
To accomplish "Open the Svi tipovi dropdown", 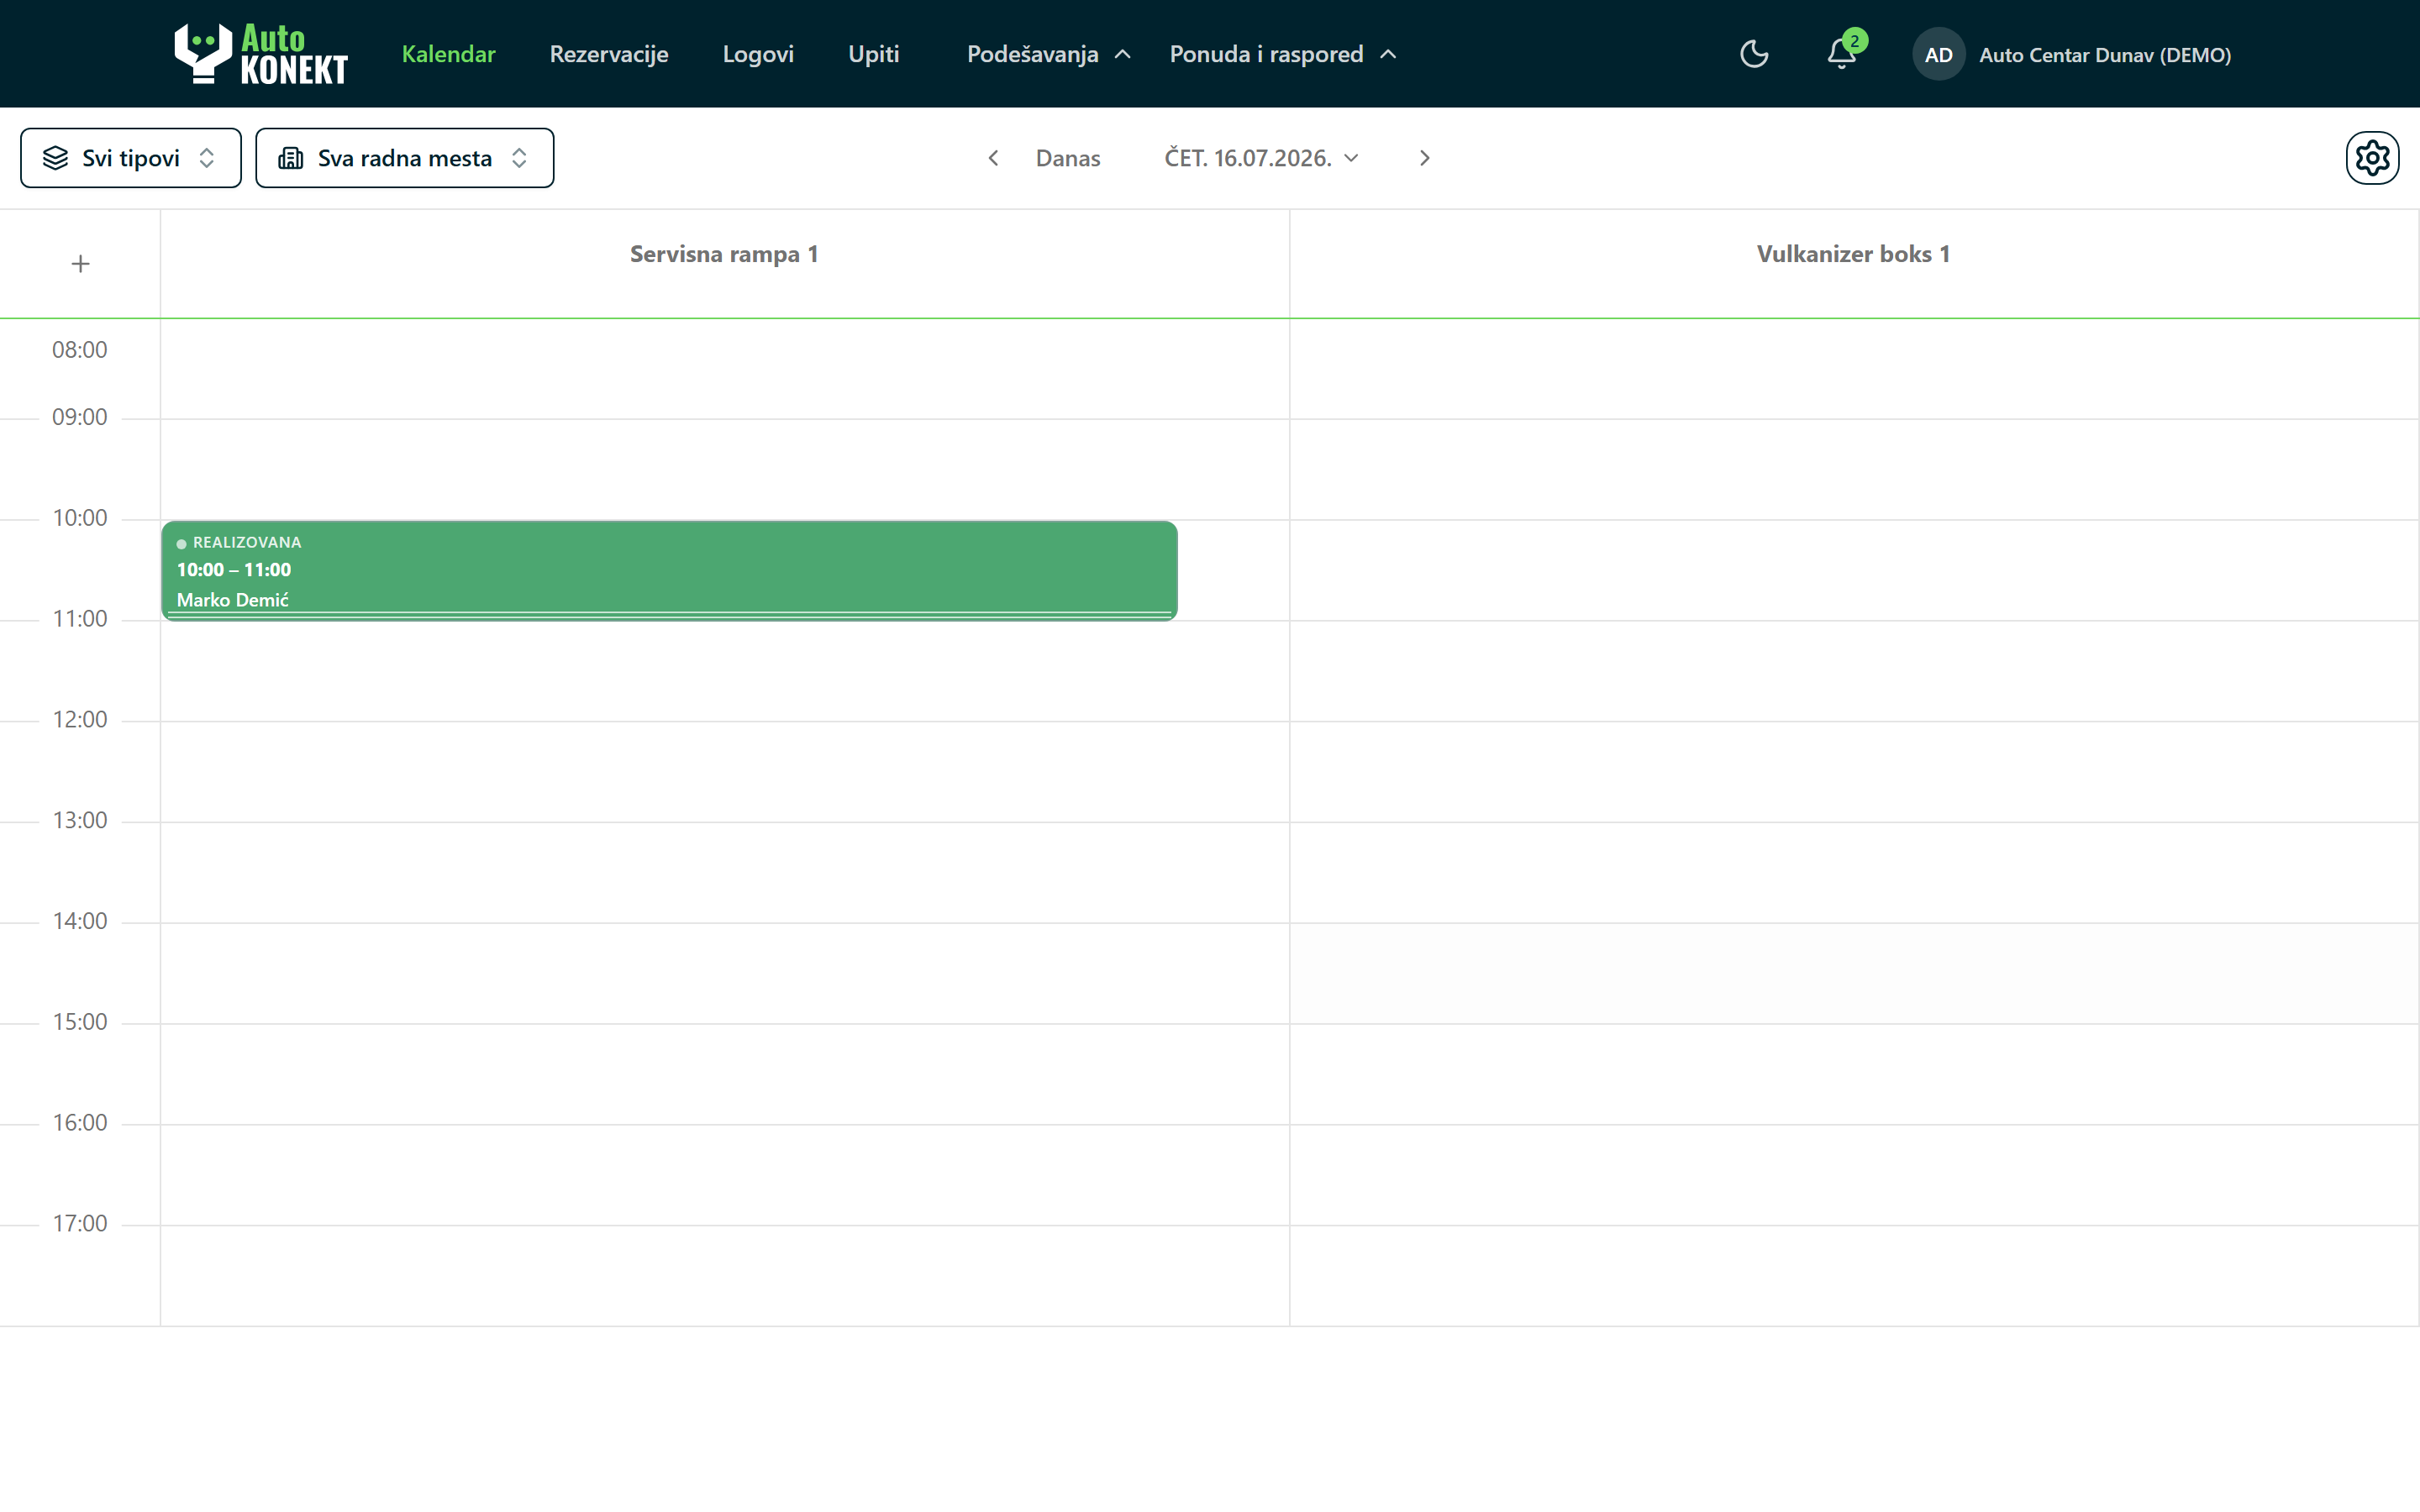I will [131, 158].
